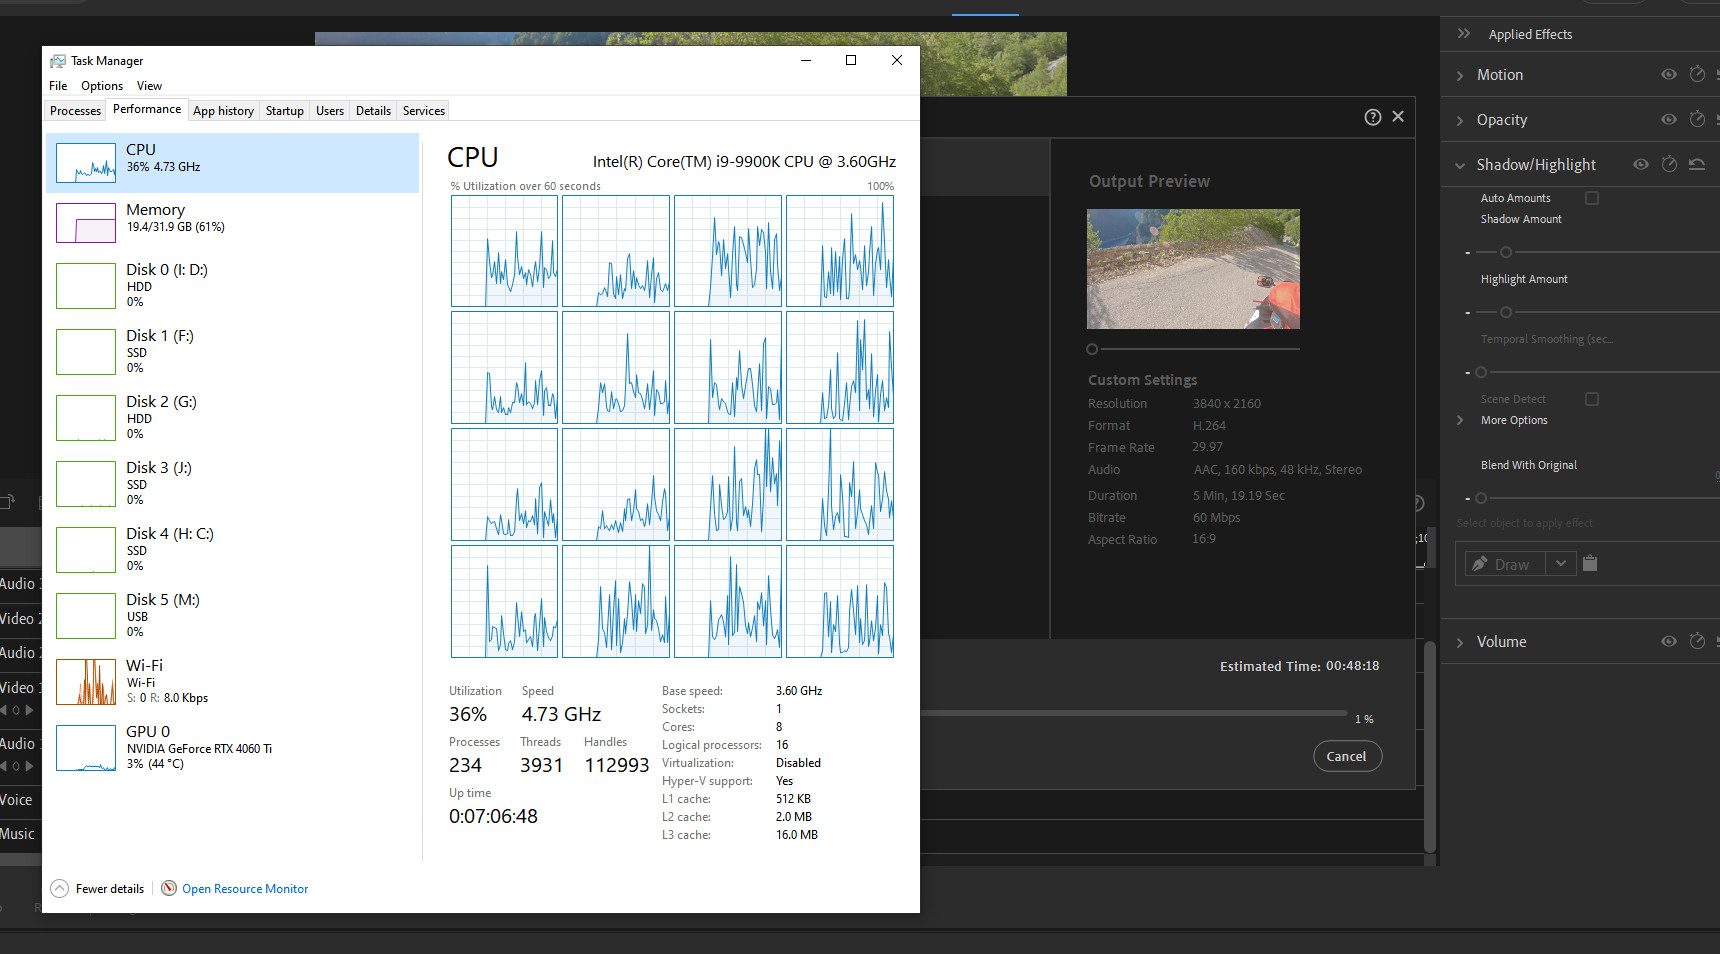Expand the Motion effect properties
This screenshot has height=954, width=1720.
point(1461,74)
